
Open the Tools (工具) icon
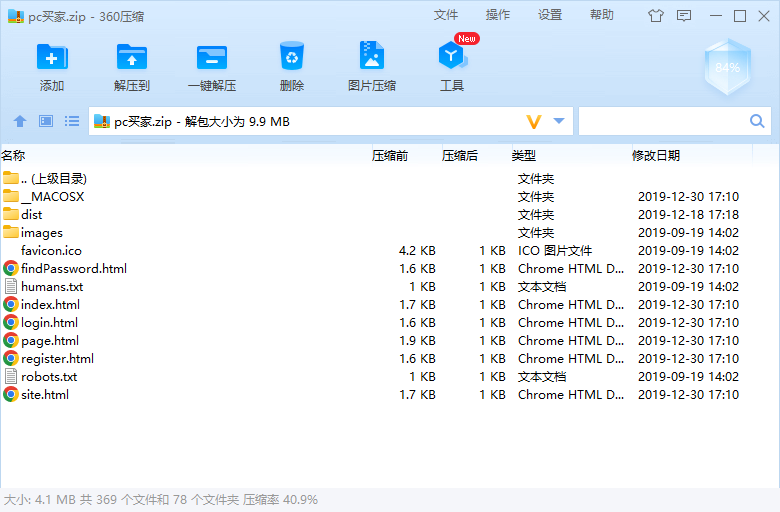coord(452,58)
